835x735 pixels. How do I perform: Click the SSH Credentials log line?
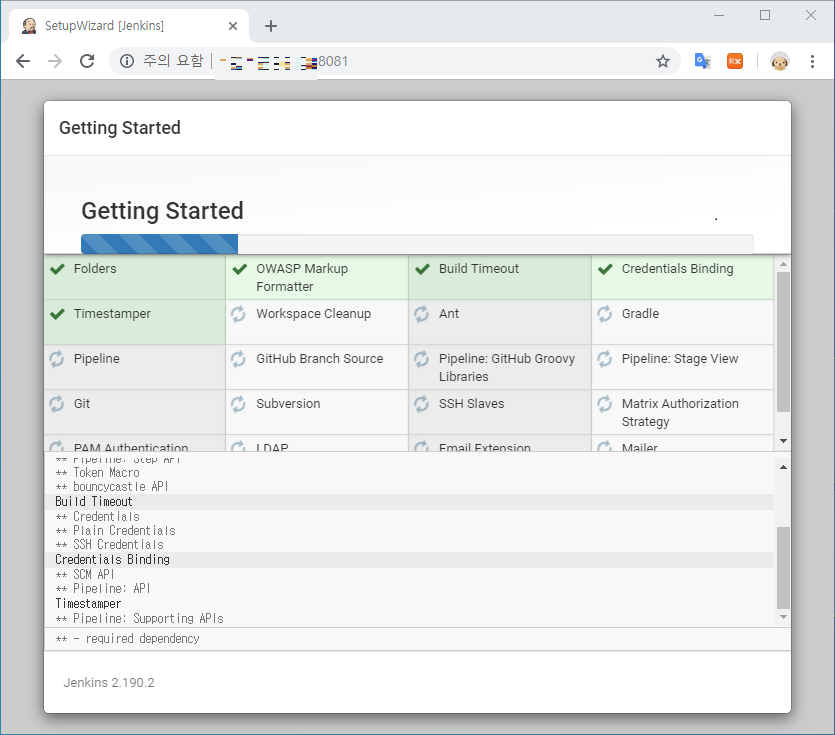pos(109,545)
